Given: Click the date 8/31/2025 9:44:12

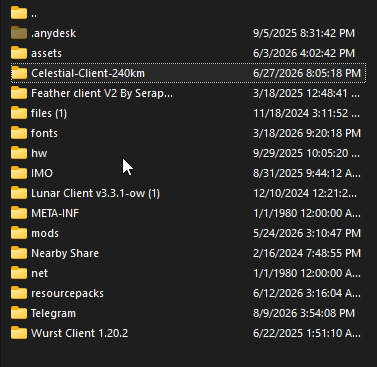Looking at the screenshot, I should pos(307,173).
